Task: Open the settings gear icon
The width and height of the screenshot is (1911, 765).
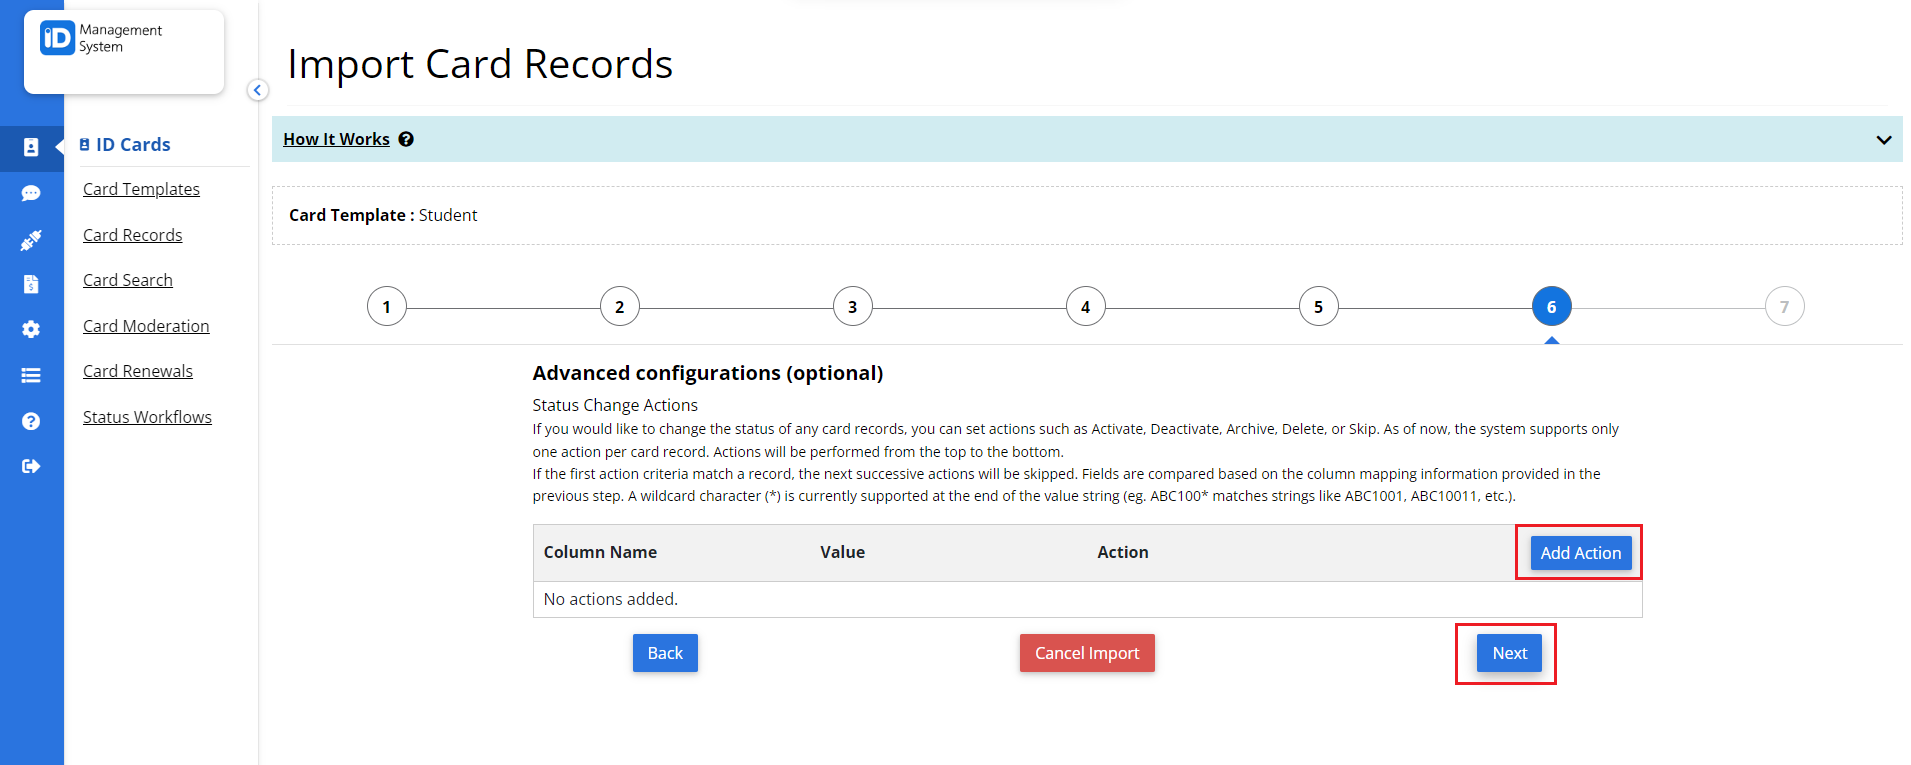Action: 31,329
